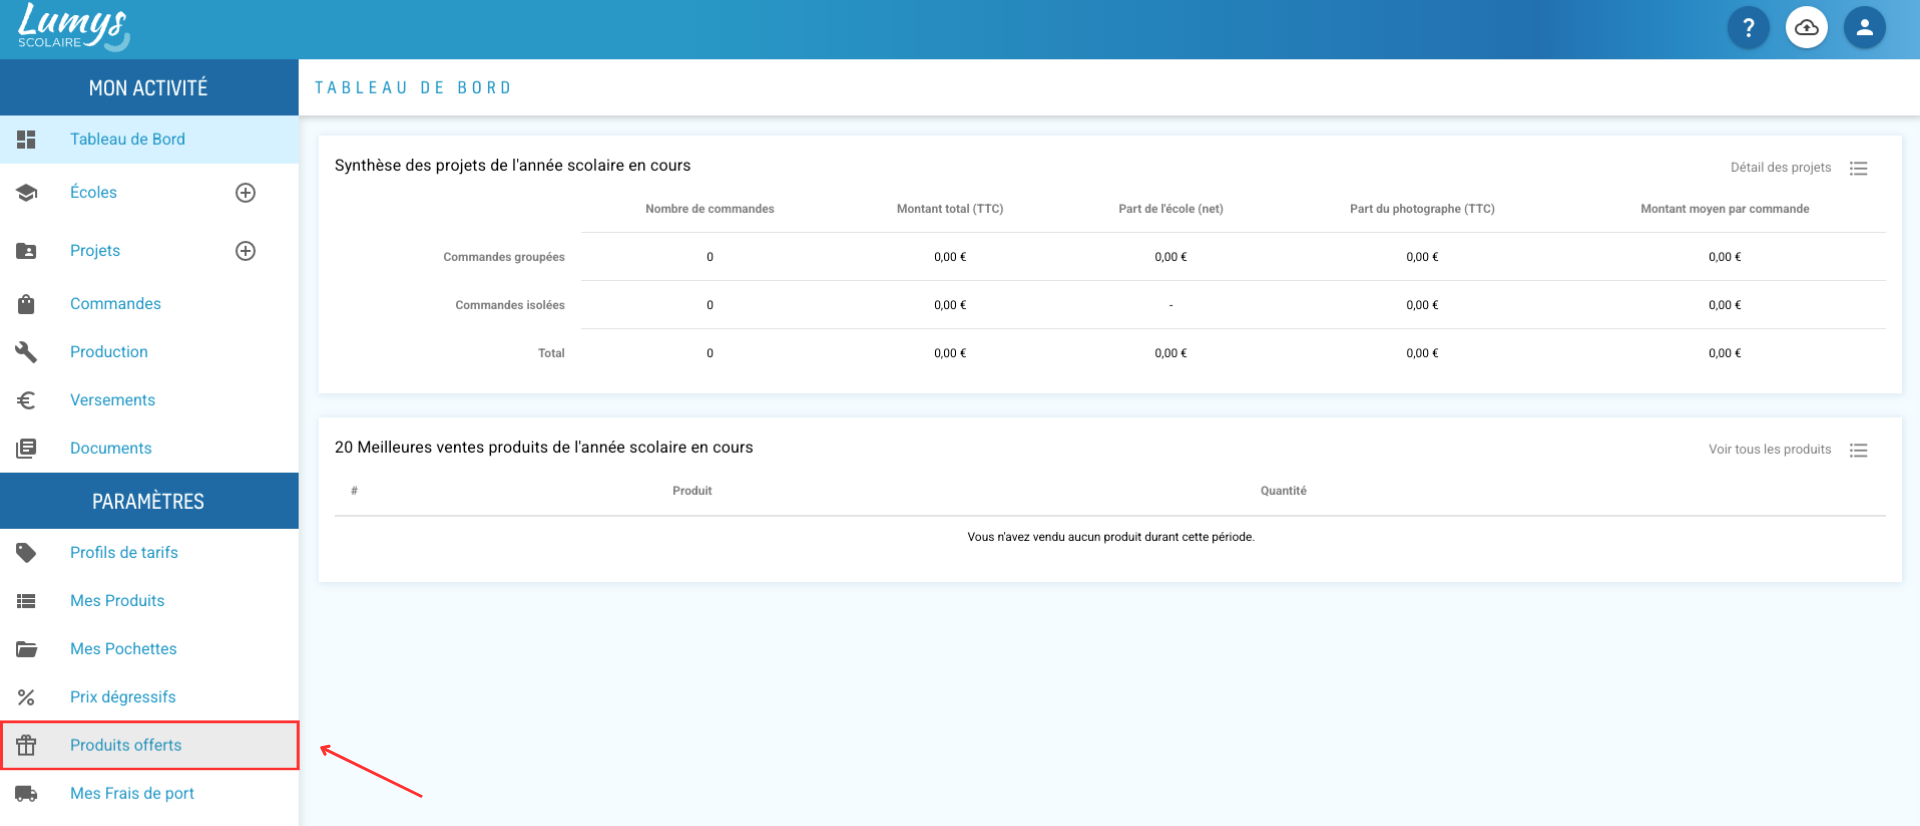Open the user account icon
Viewport: 1920px width, 826px height.
(x=1864, y=28)
